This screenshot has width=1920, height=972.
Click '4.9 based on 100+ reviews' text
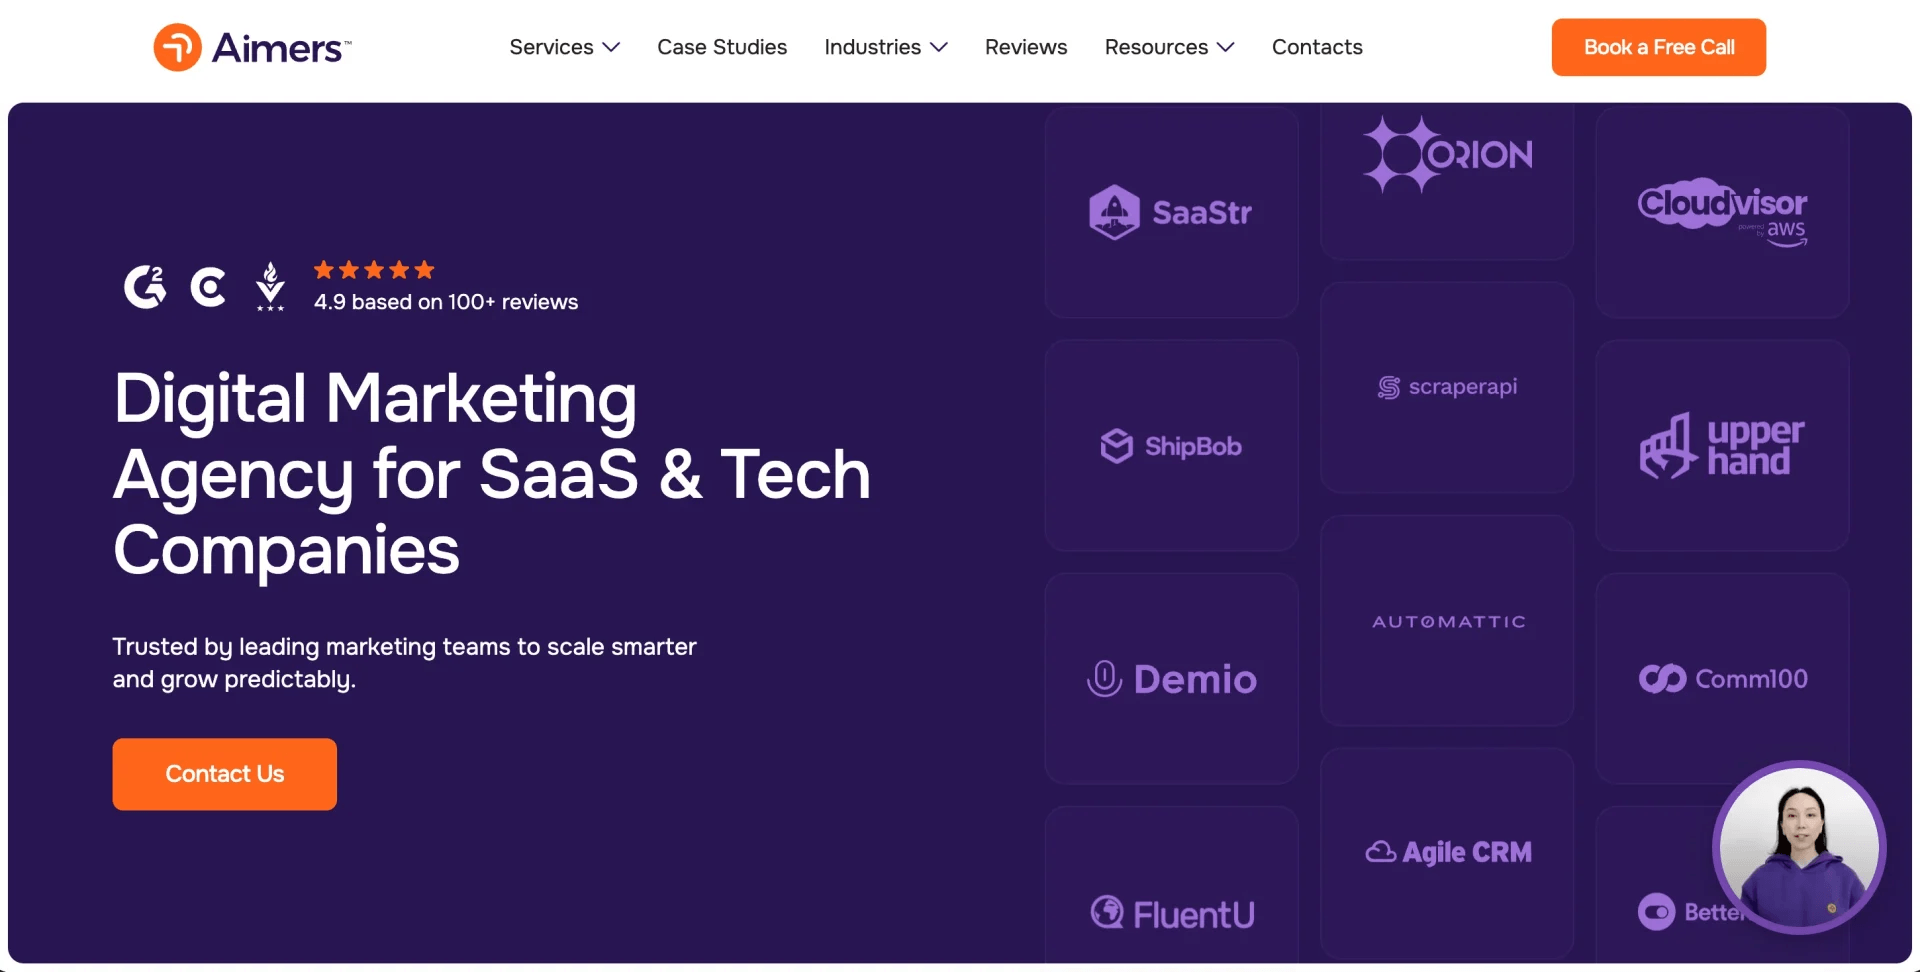click(446, 302)
